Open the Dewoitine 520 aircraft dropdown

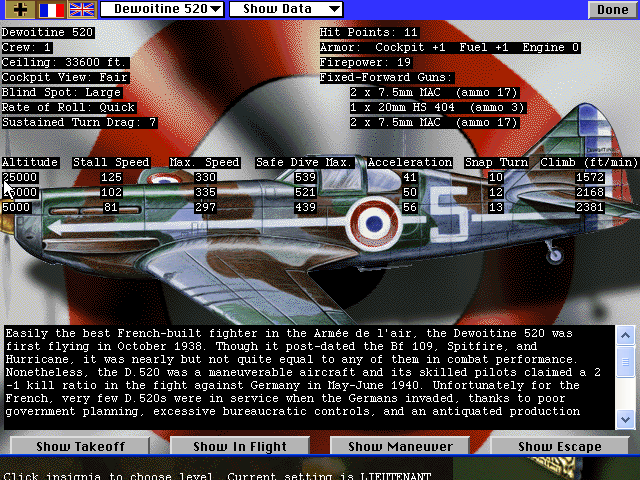click(x=162, y=9)
